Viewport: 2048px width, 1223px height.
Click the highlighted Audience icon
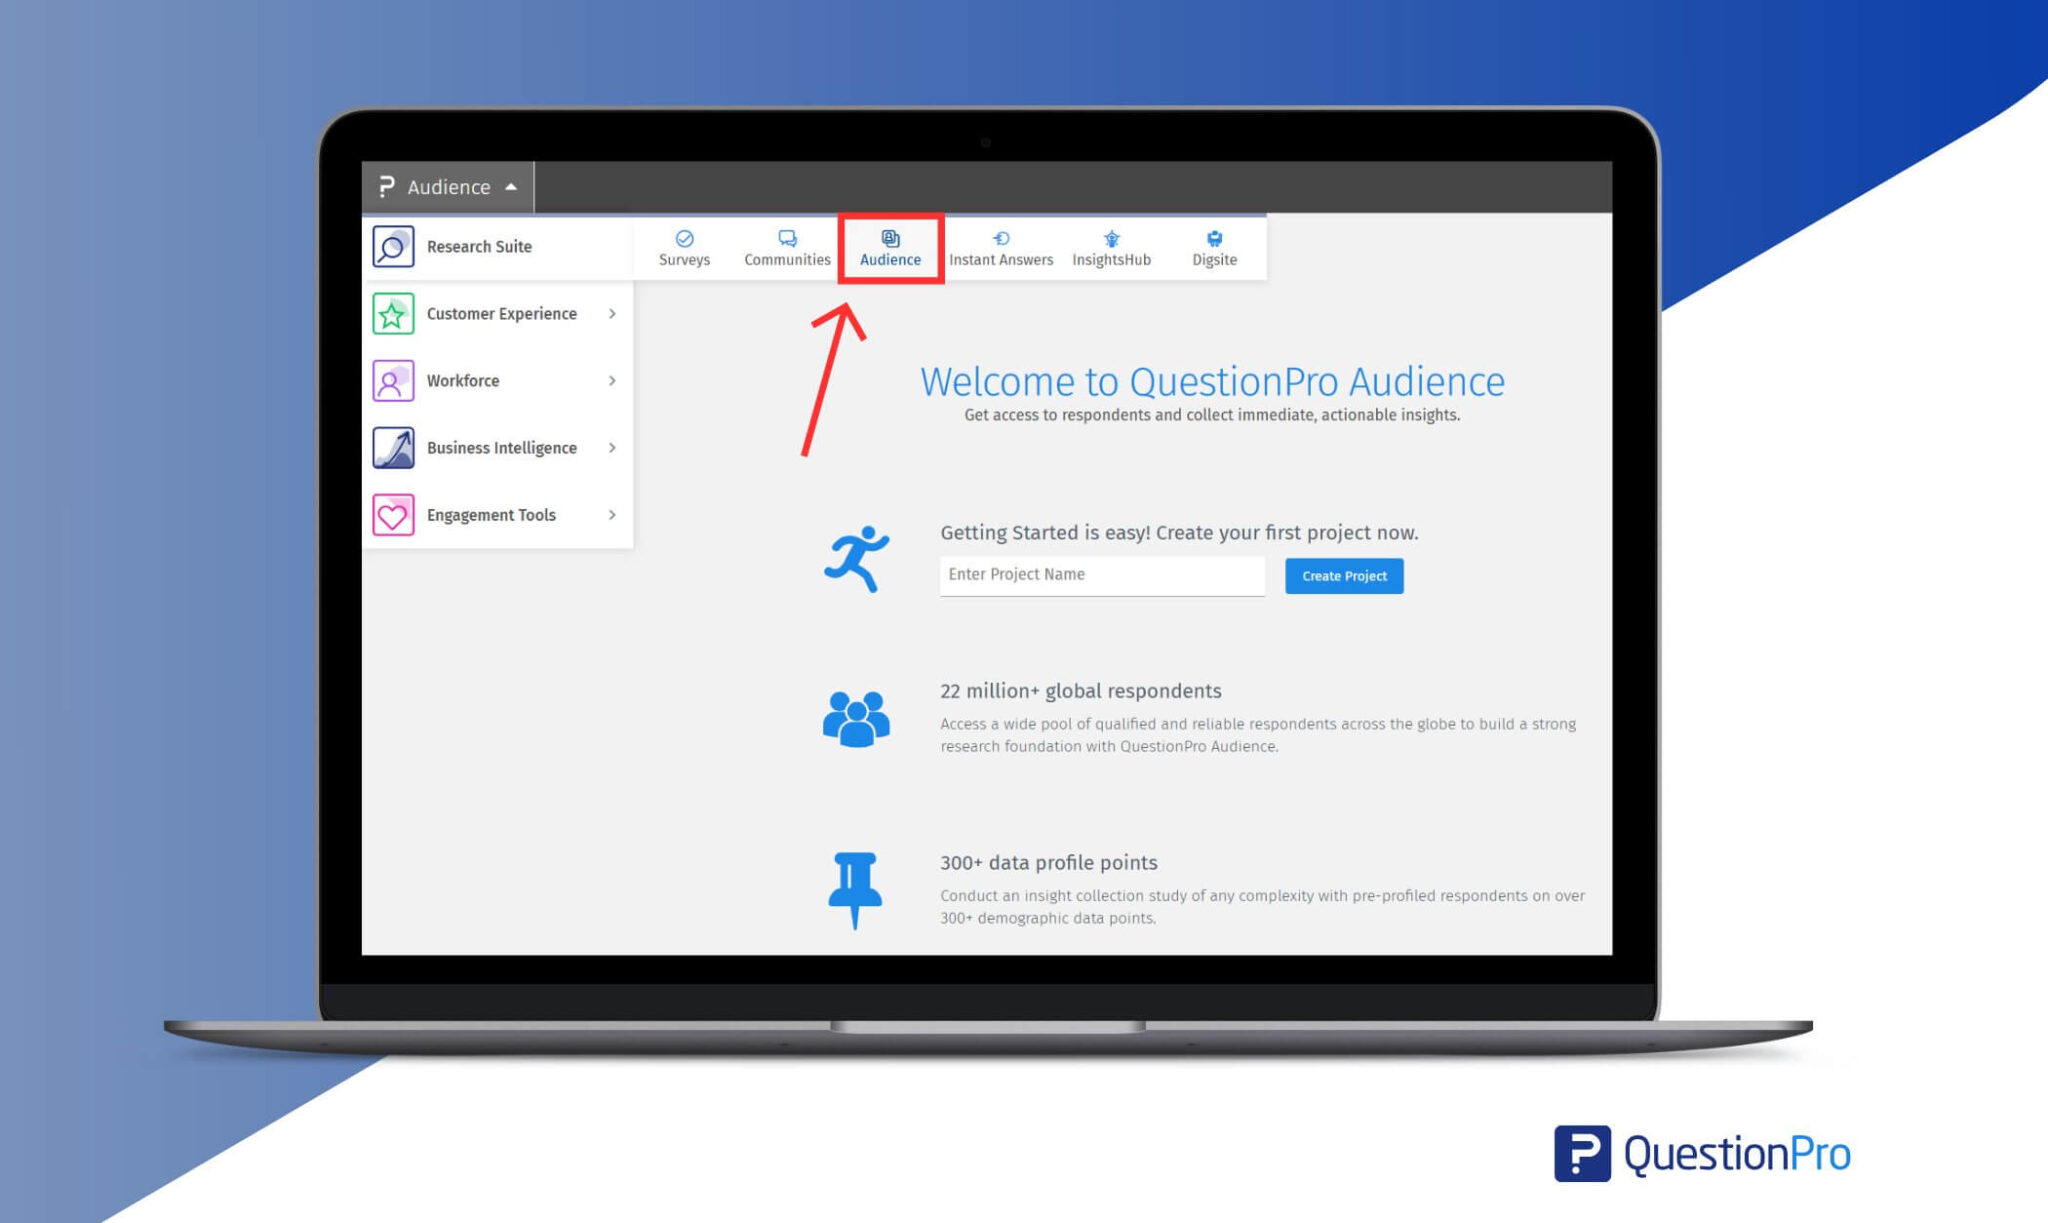pos(890,238)
